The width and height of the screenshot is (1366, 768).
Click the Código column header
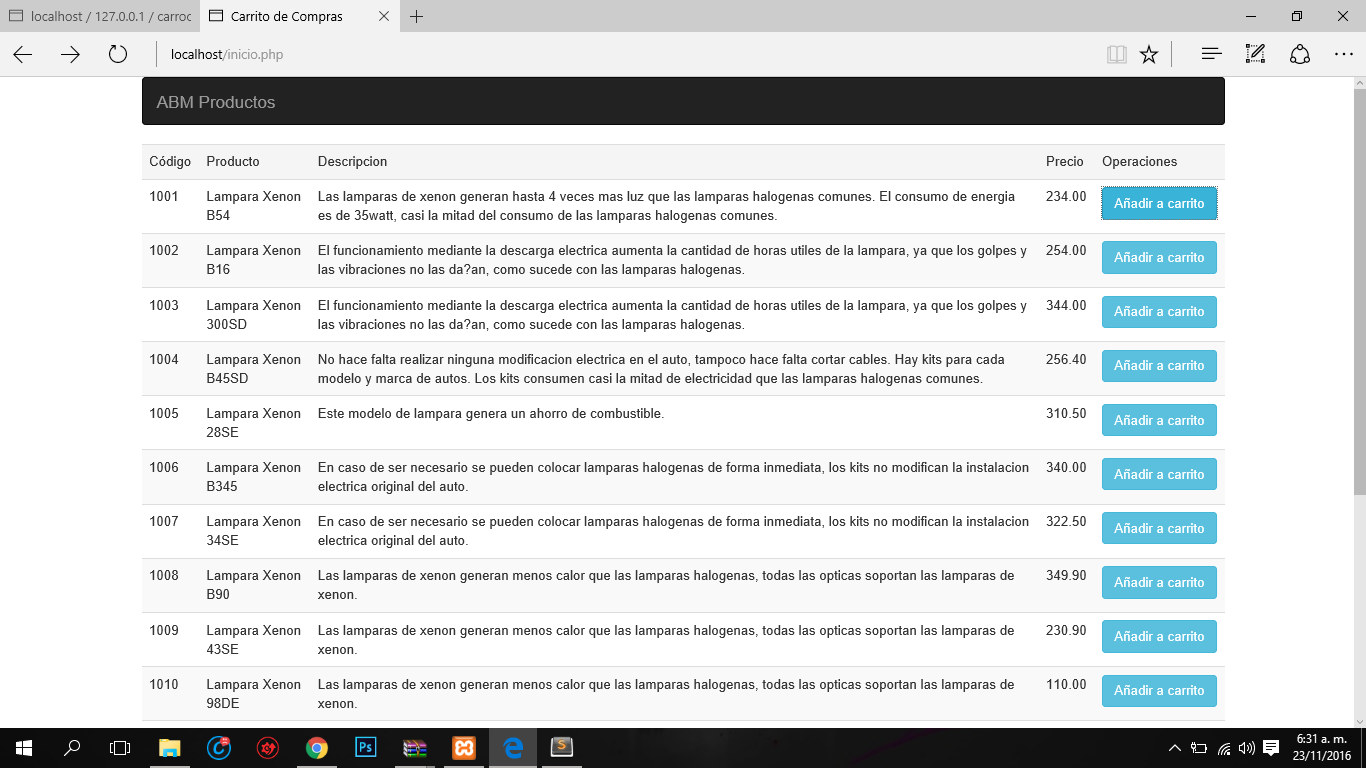[170, 161]
